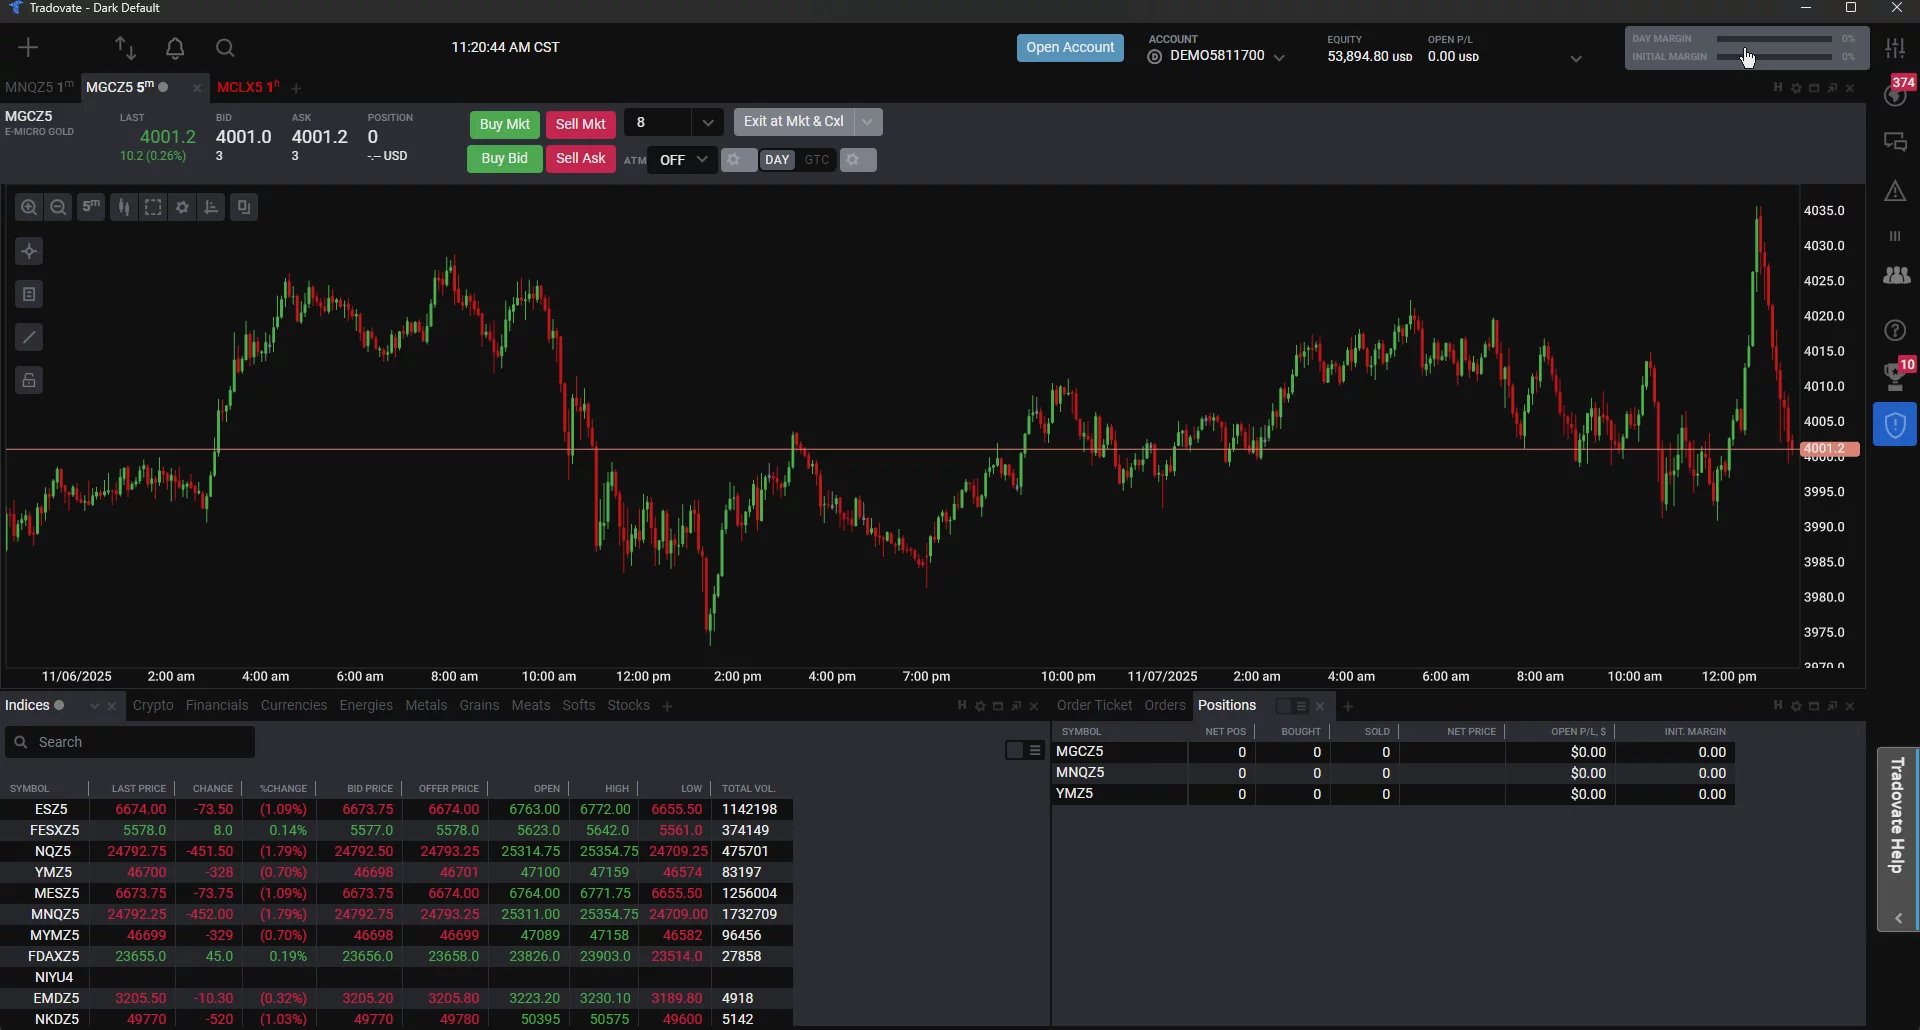1920x1030 pixels.
Task: Zoom in on the chart
Action: coord(29,207)
